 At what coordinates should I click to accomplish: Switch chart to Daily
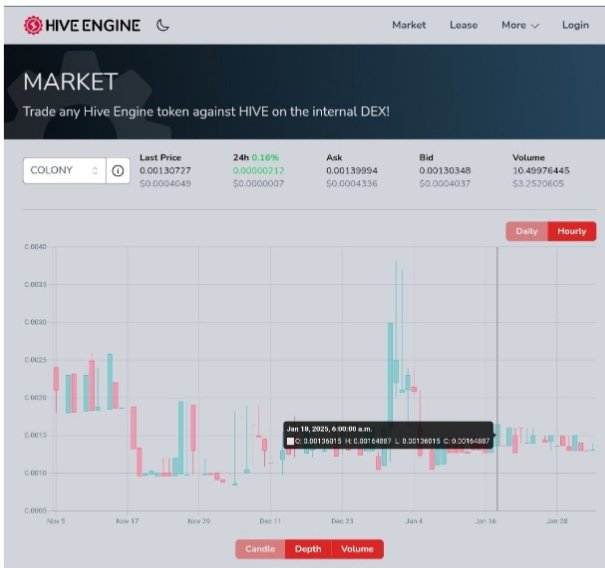click(x=526, y=231)
